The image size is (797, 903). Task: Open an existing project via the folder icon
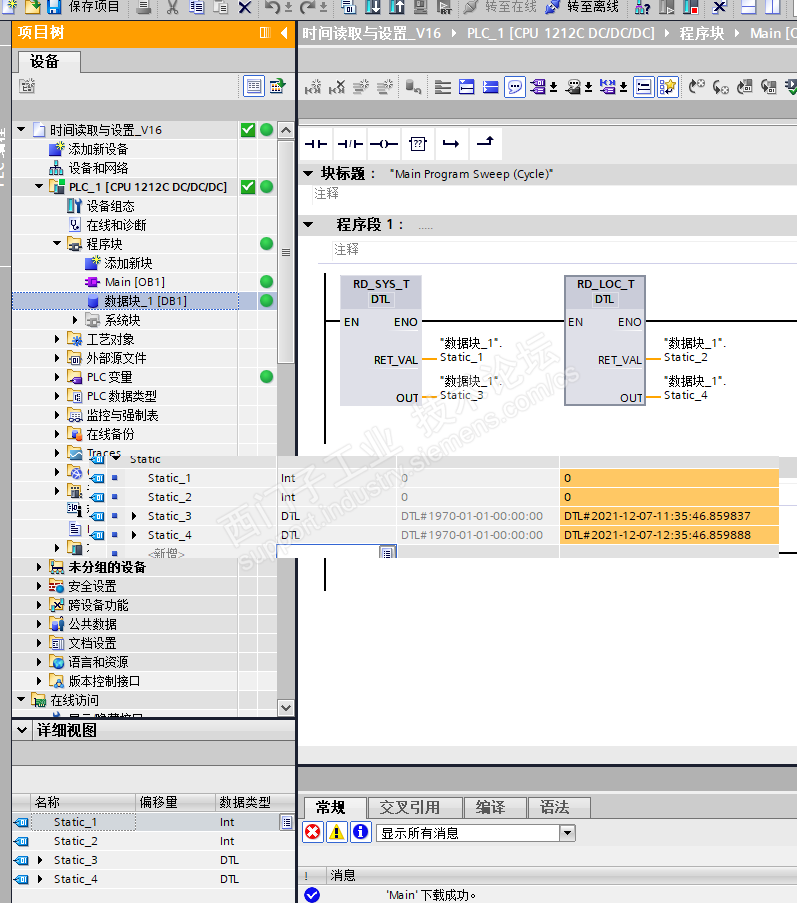click(x=33, y=6)
